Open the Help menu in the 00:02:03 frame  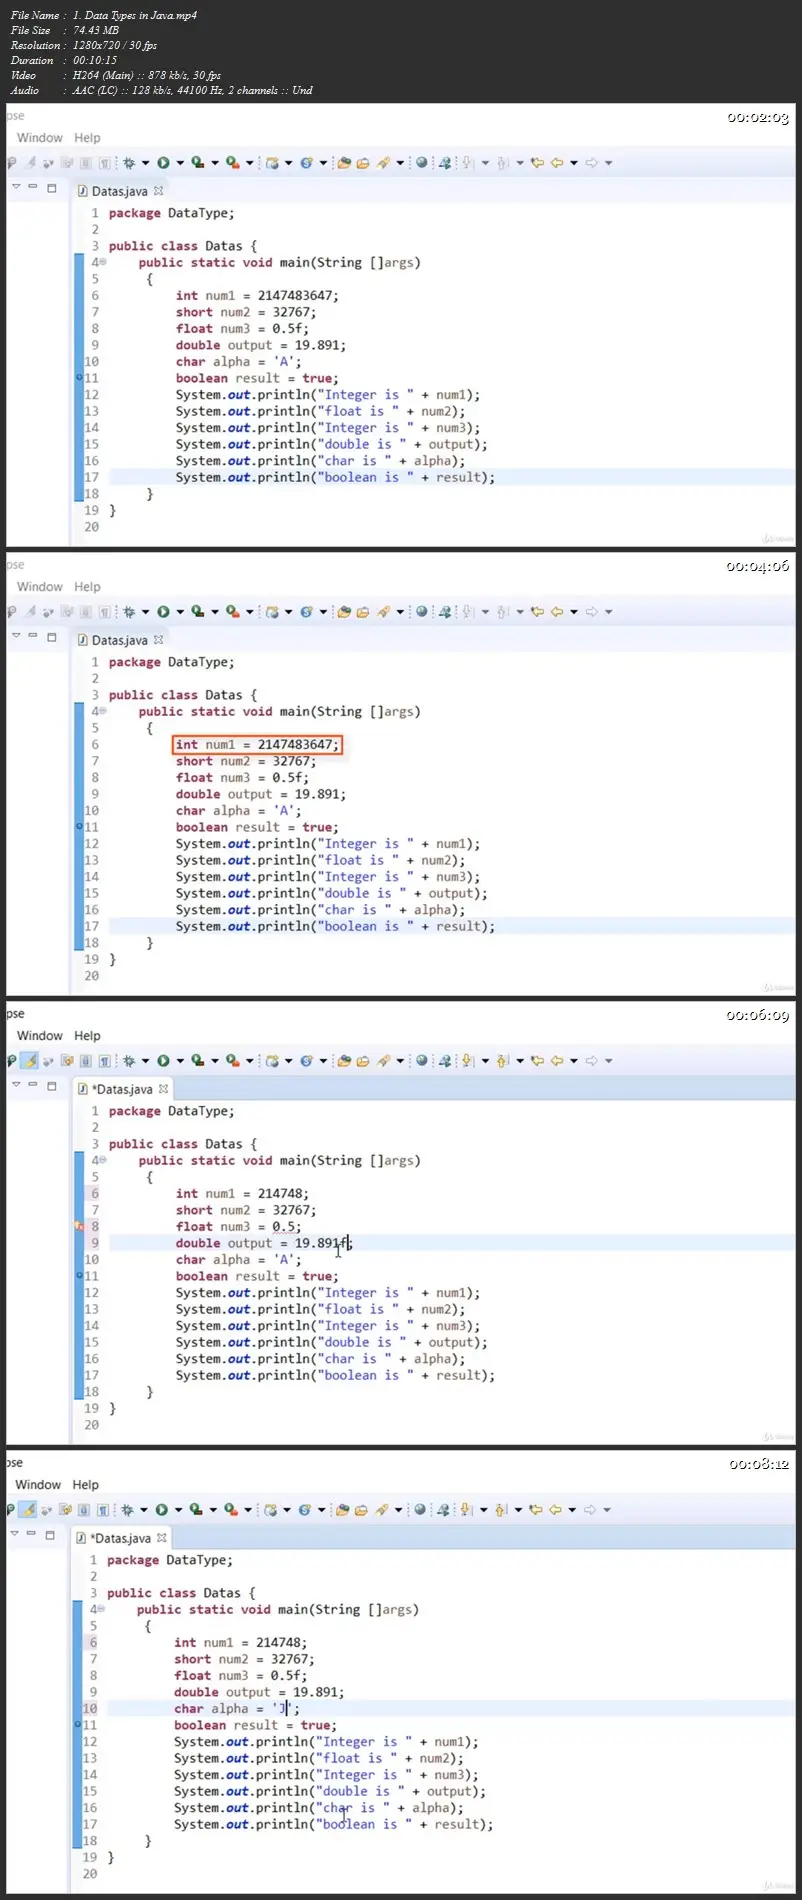tap(88, 138)
